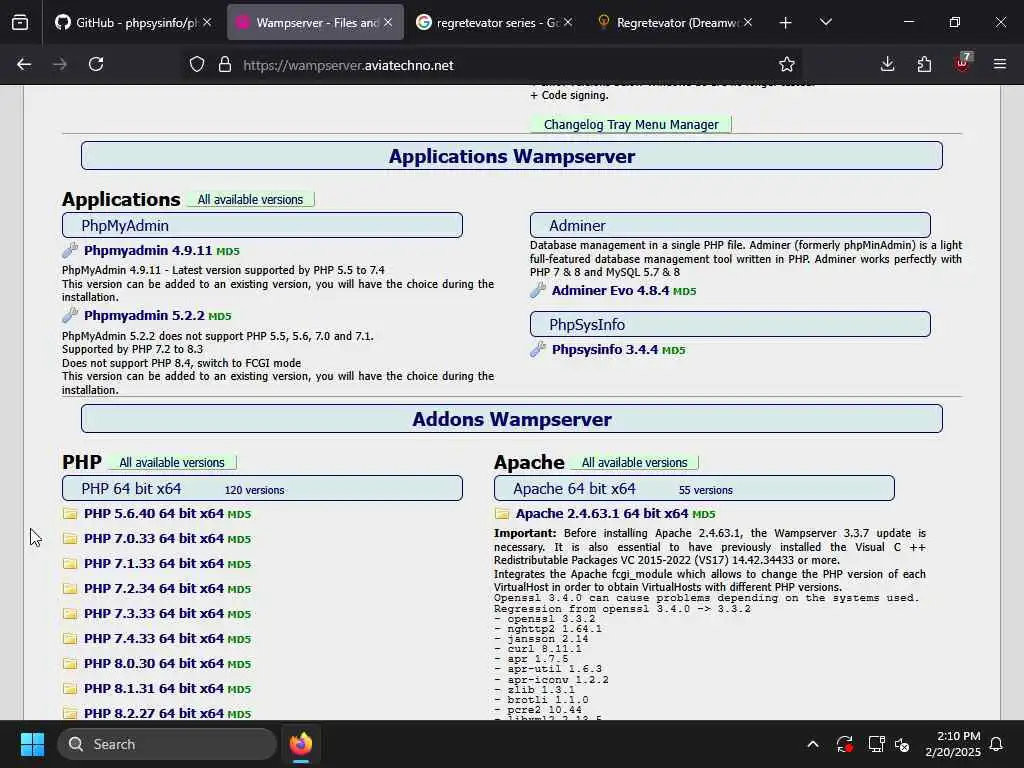Download Phpmyadmin 5.2.2
This screenshot has width=1024, height=768.
144,316
